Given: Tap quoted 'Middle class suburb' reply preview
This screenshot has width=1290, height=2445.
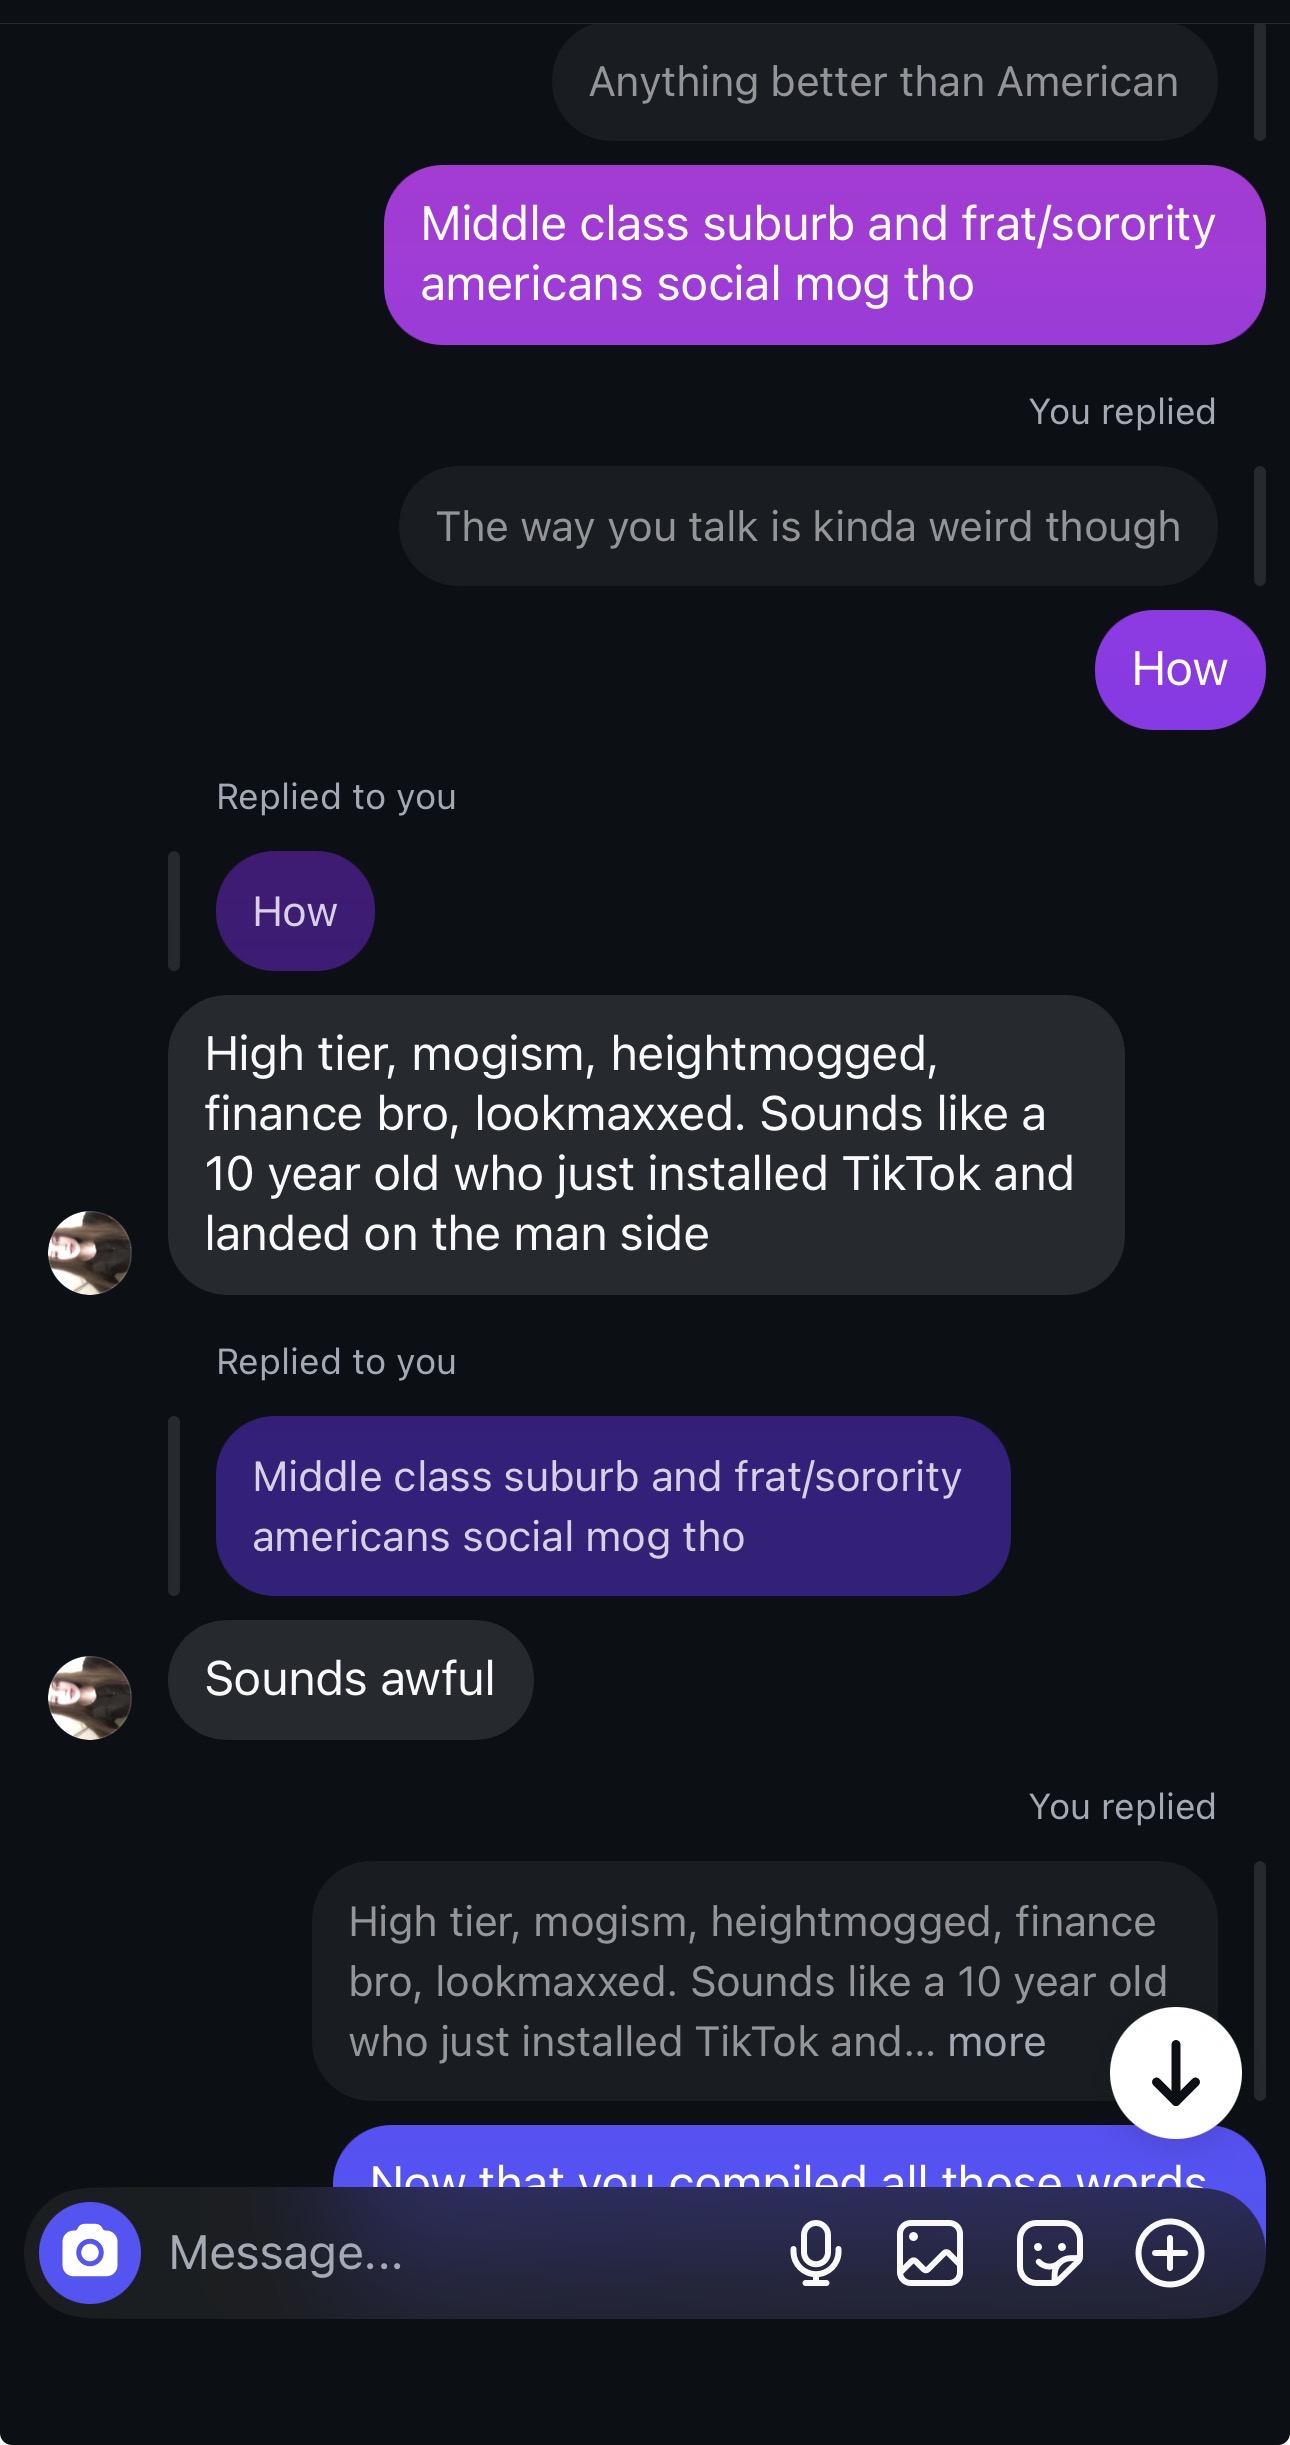Looking at the screenshot, I should pos(612,1506).
